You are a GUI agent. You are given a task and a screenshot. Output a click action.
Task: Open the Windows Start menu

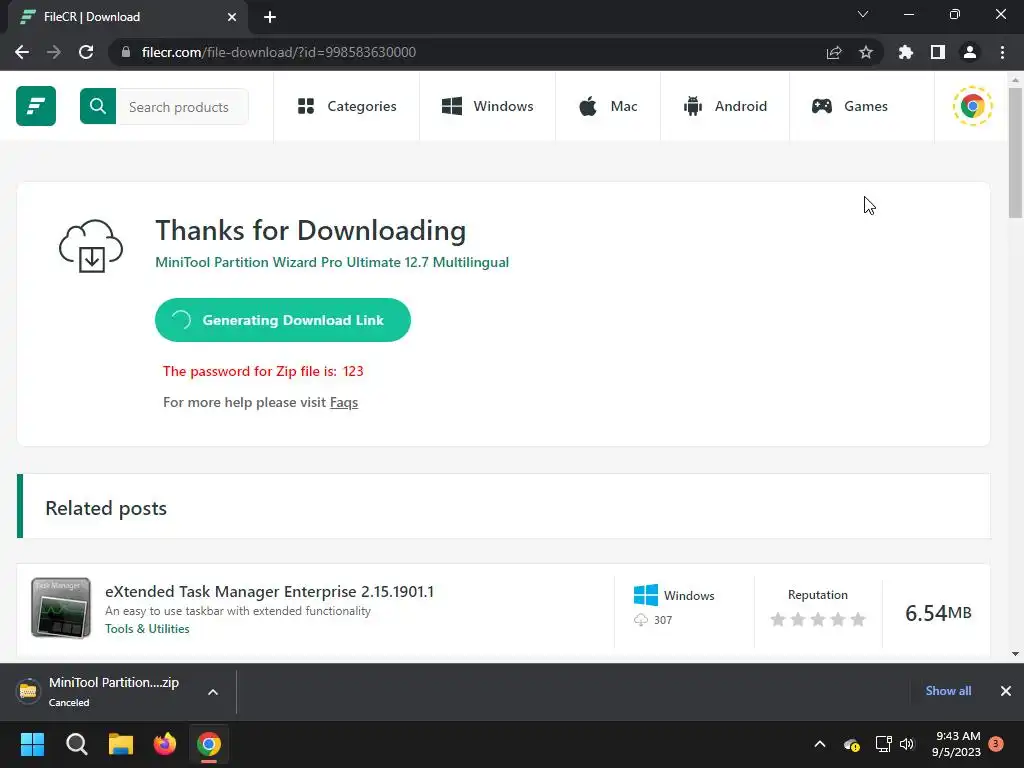click(32, 744)
